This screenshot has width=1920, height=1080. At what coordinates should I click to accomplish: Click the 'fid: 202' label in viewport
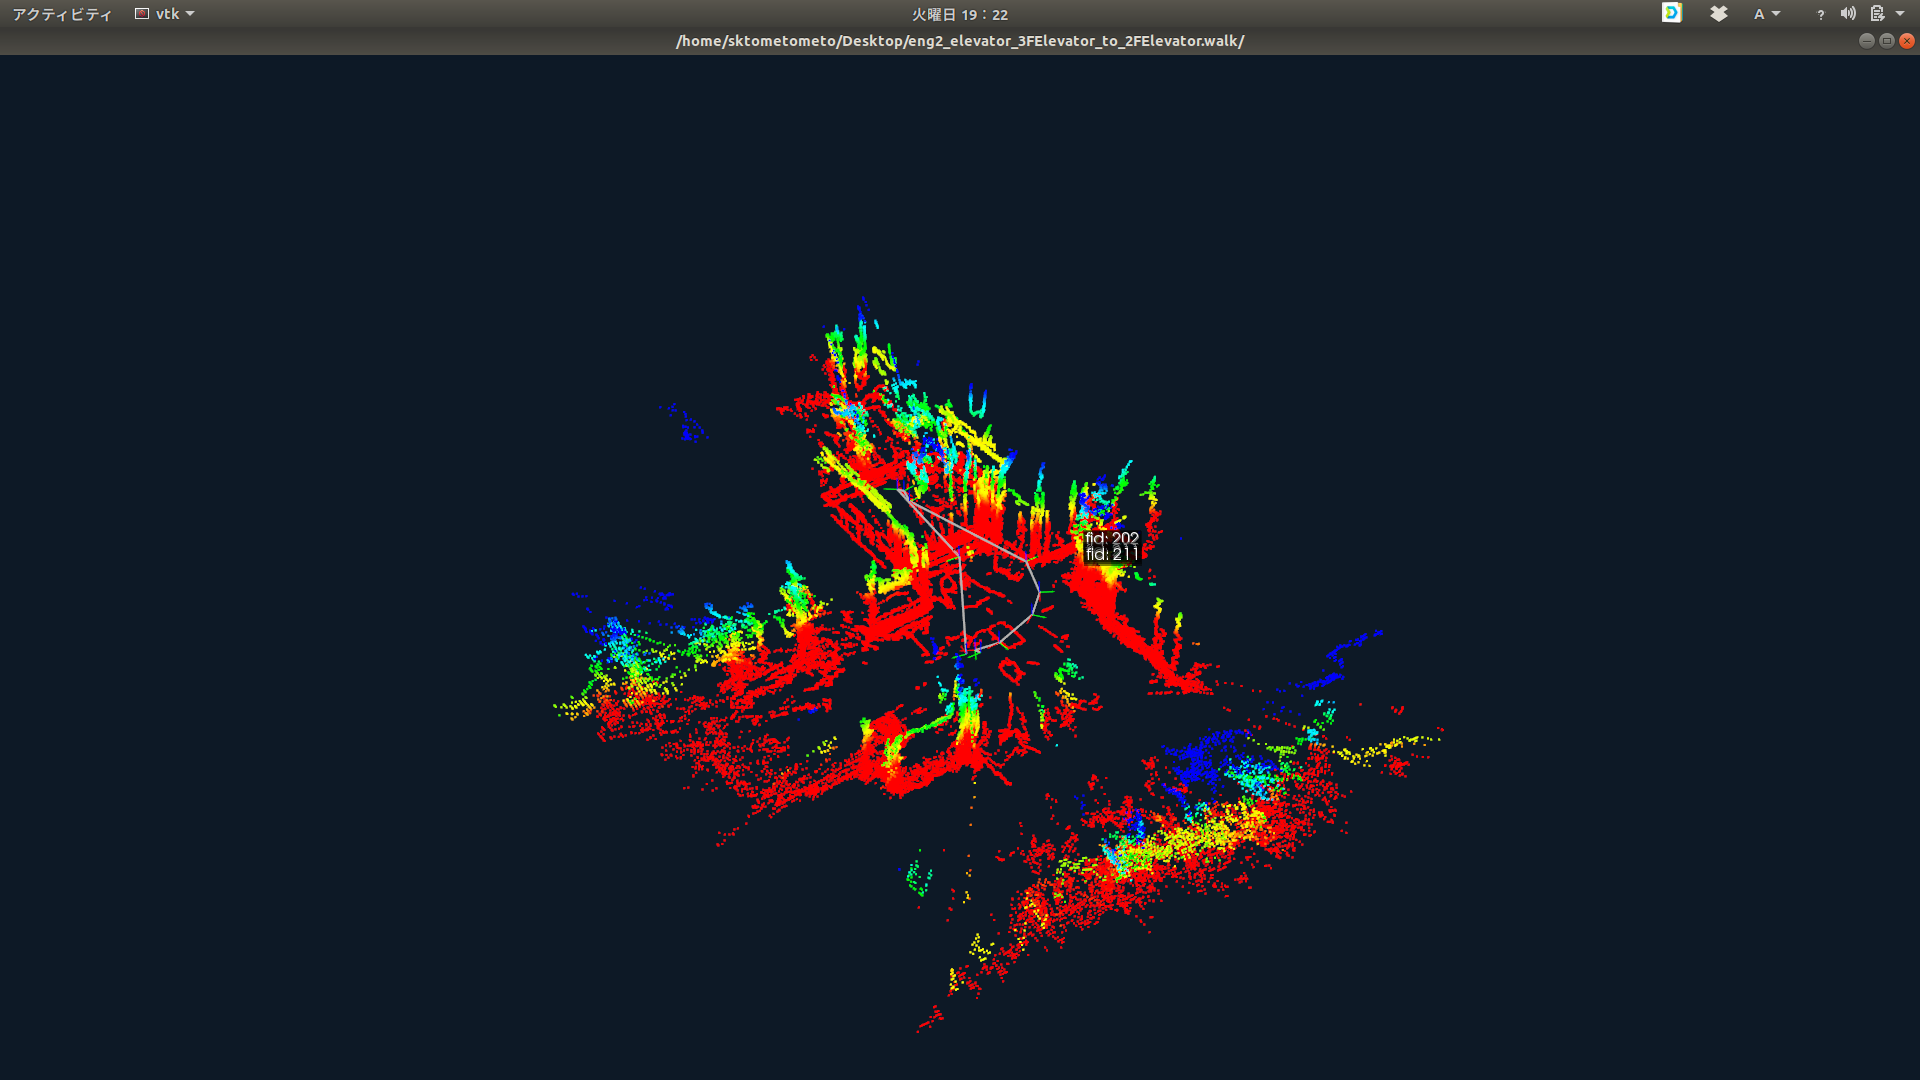tap(1111, 538)
